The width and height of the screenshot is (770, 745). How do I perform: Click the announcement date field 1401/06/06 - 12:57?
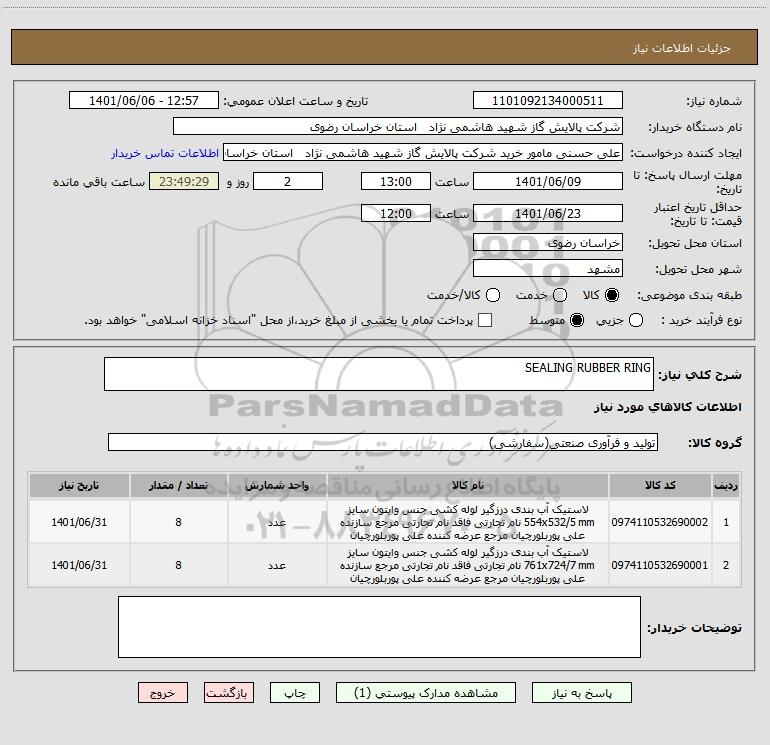tap(144, 101)
